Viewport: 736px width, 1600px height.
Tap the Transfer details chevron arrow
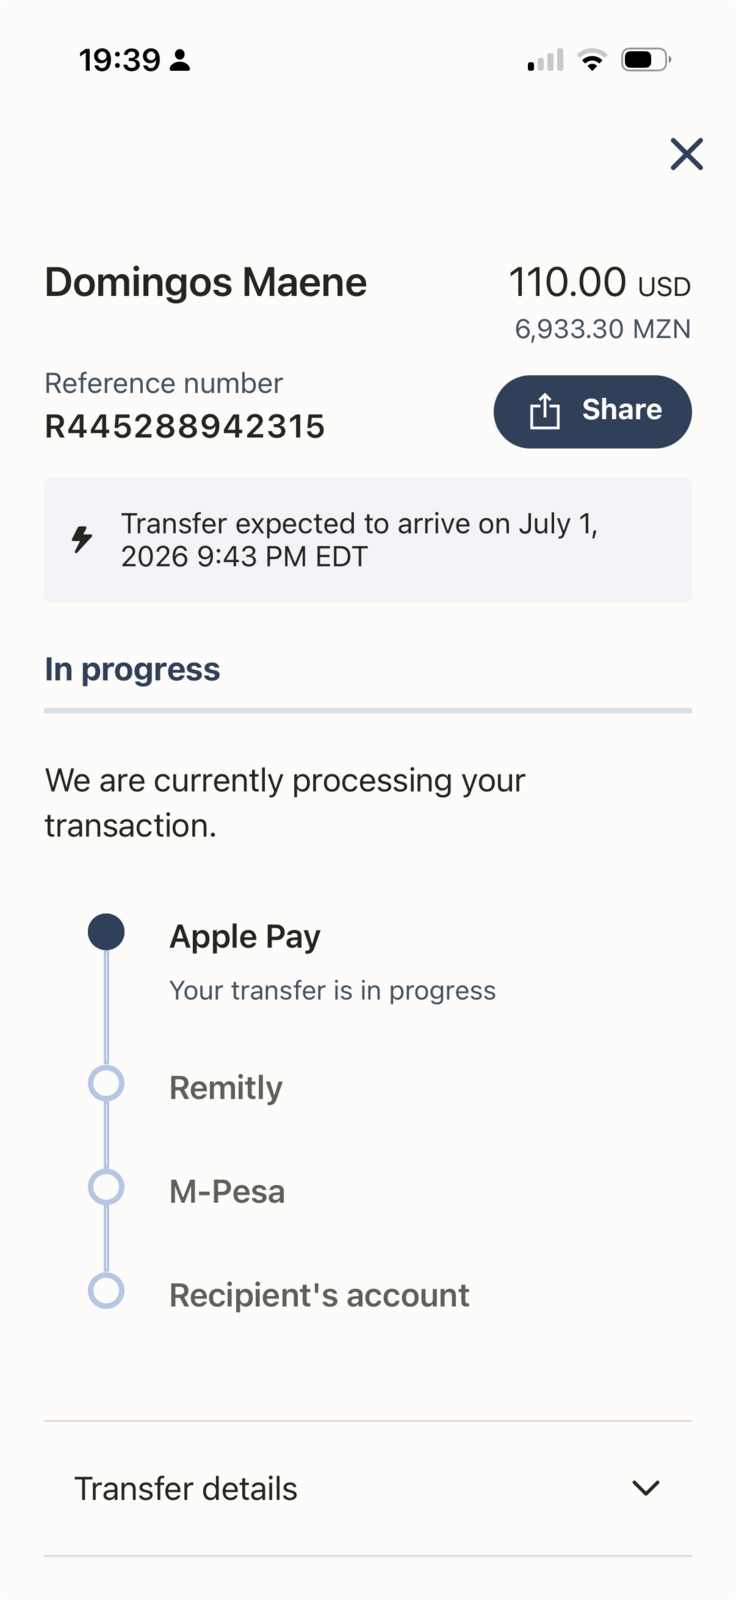(646, 1488)
